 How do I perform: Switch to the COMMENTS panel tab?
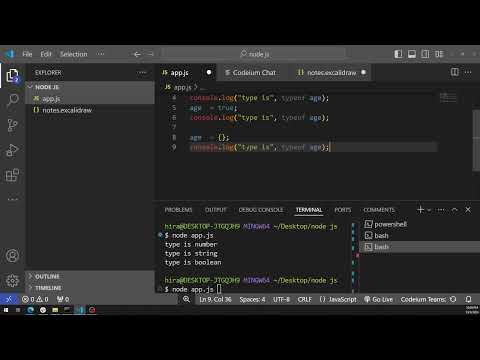click(x=379, y=210)
